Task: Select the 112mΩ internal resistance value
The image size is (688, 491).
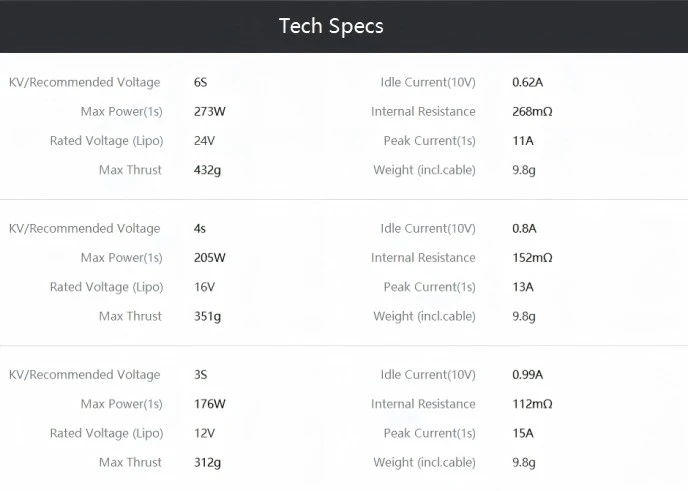Action: coord(532,404)
